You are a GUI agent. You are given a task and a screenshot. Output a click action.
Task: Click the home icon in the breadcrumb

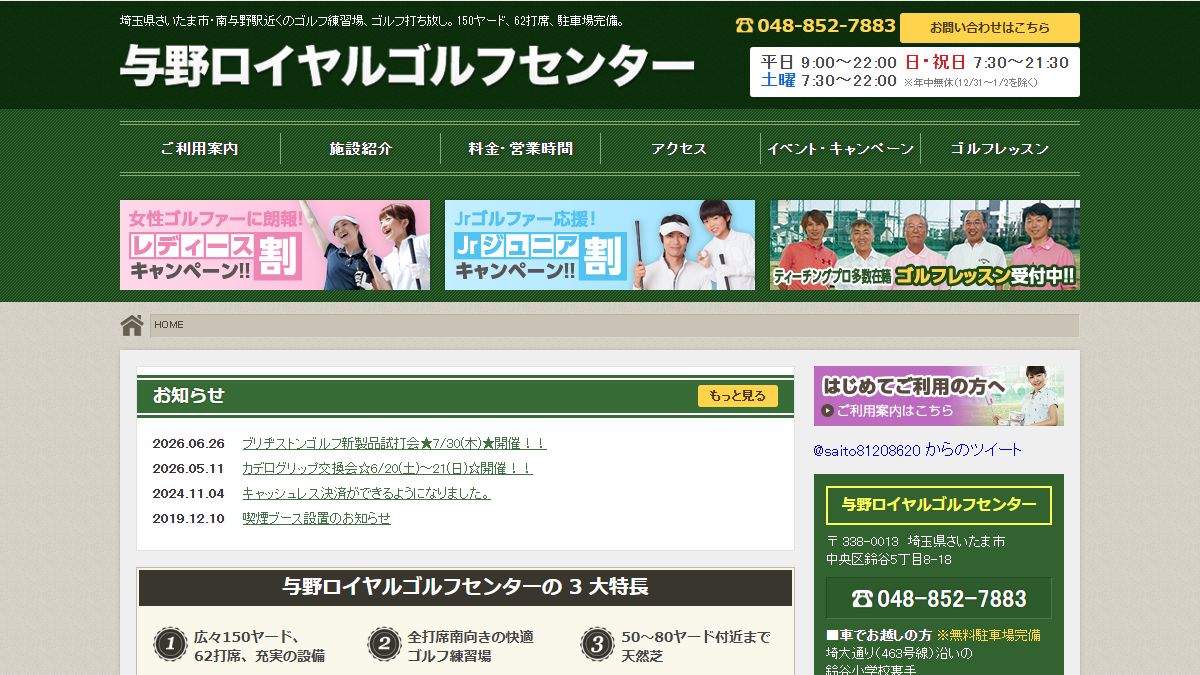(x=132, y=325)
